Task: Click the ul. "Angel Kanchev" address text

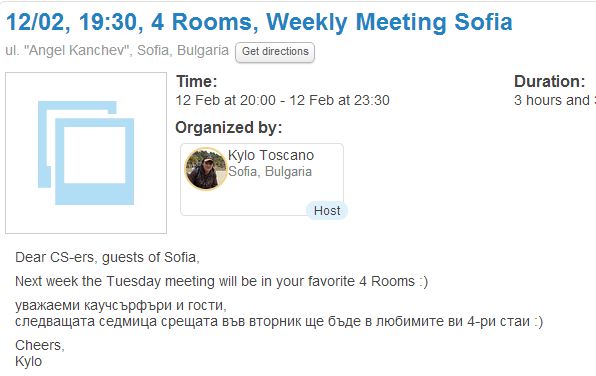Action: click(117, 50)
